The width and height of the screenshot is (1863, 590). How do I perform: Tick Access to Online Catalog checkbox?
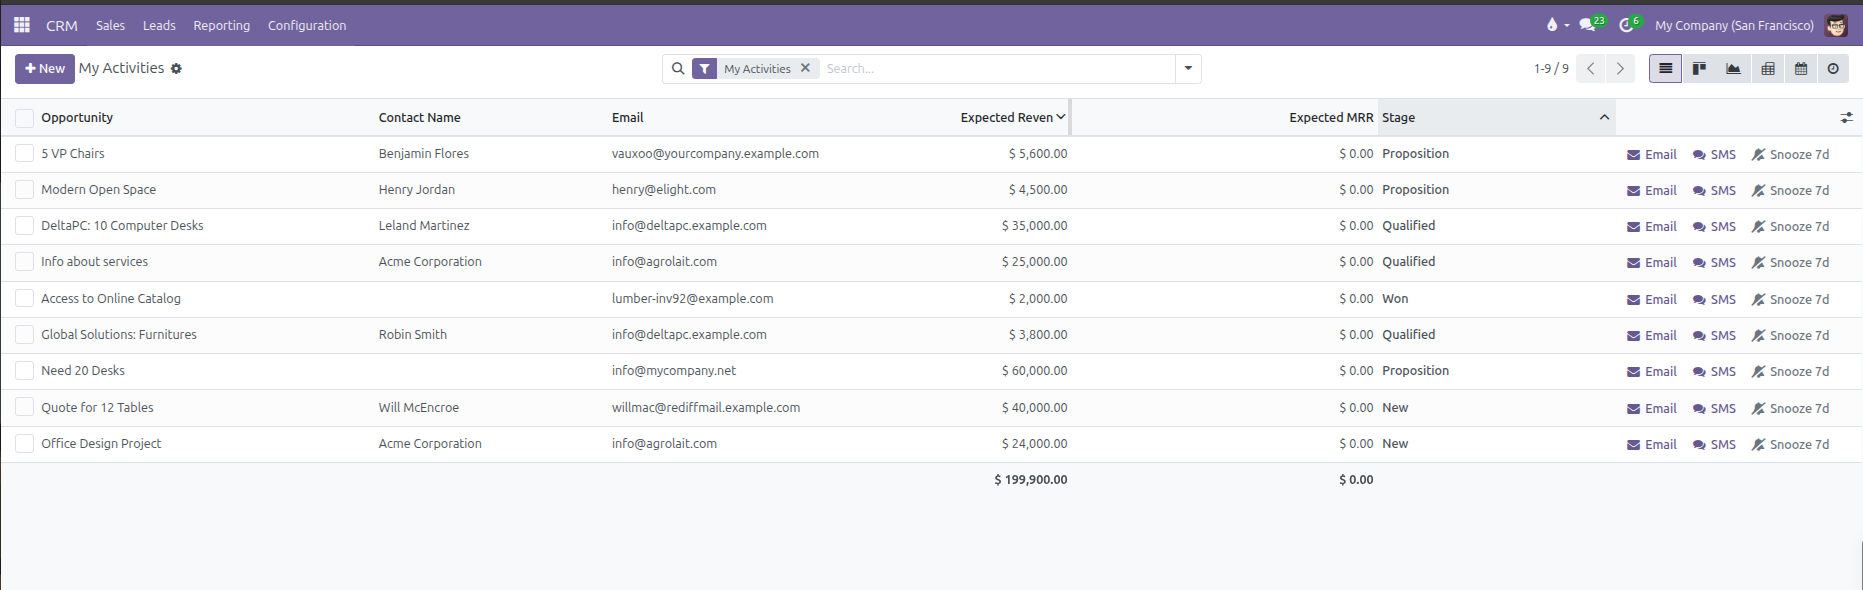(25, 299)
